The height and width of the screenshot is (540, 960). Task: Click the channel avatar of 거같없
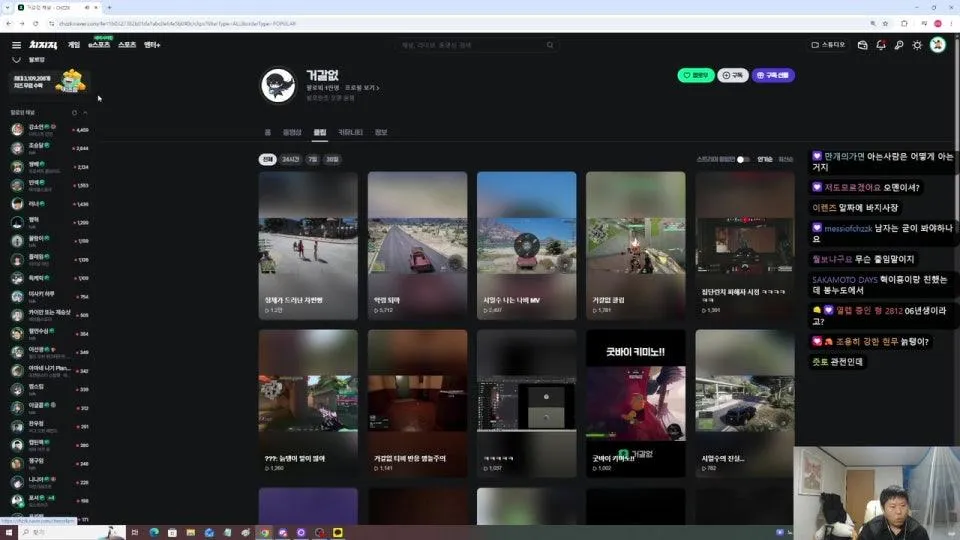coord(279,84)
